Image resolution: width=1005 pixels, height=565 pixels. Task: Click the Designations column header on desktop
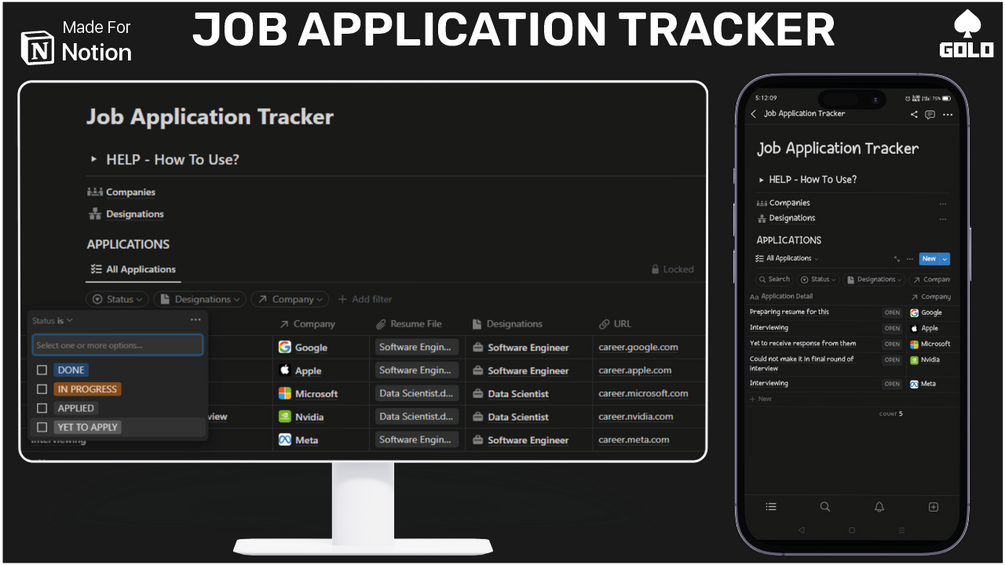pyautogui.click(x=507, y=324)
